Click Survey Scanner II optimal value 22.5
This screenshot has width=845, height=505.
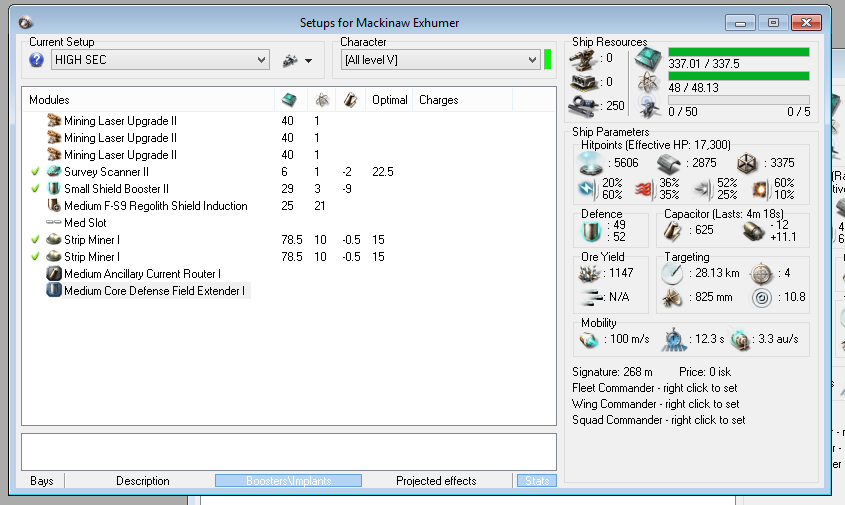(x=383, y=172)
